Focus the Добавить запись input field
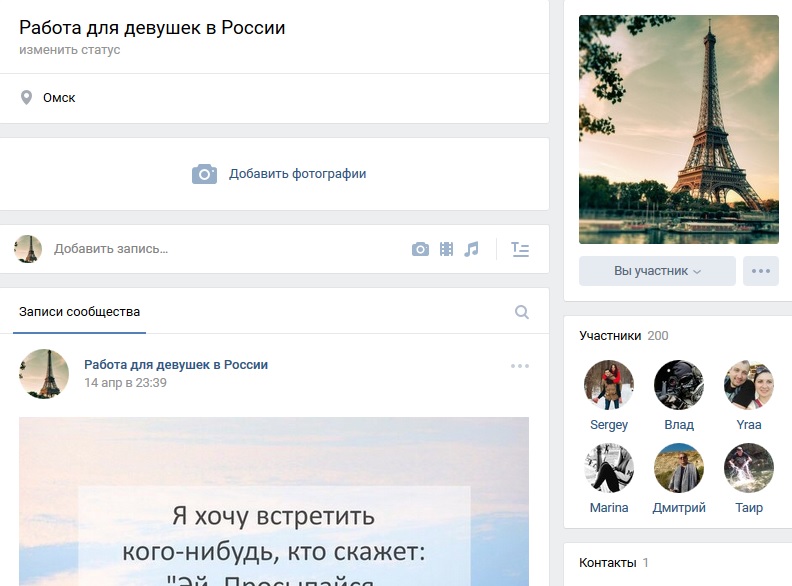 tap(227, 249)
